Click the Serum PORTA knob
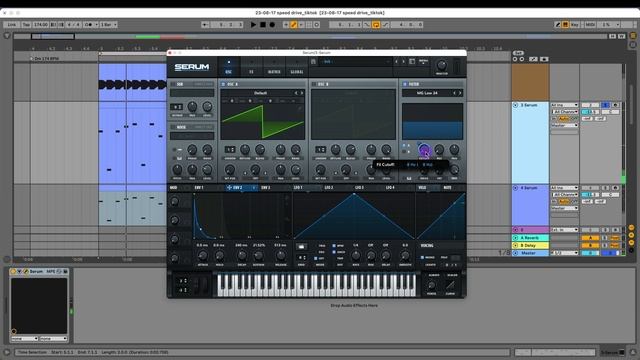 pos(431,285)
